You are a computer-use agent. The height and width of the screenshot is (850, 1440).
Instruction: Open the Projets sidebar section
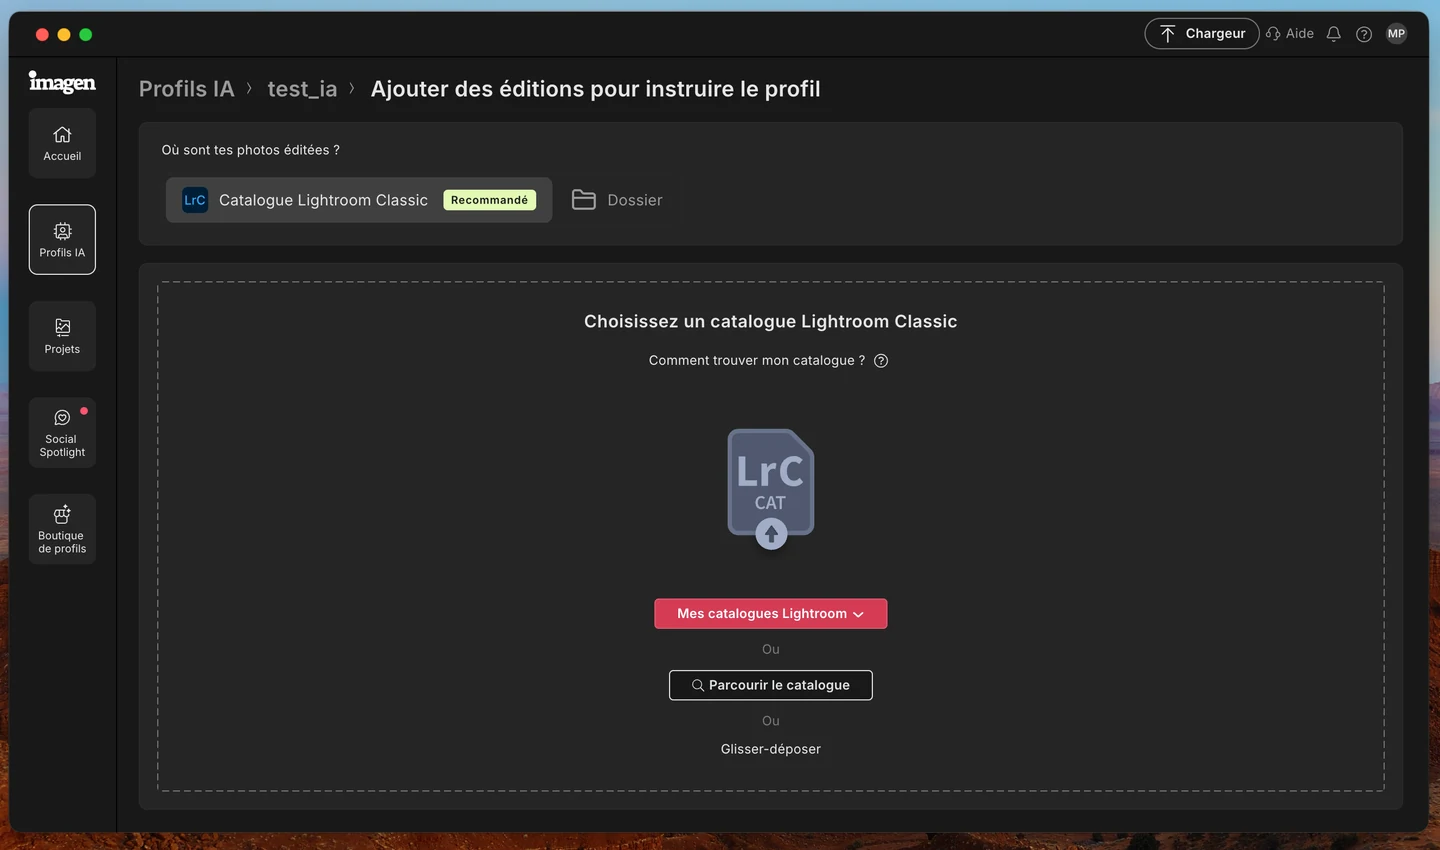point(62,336)
